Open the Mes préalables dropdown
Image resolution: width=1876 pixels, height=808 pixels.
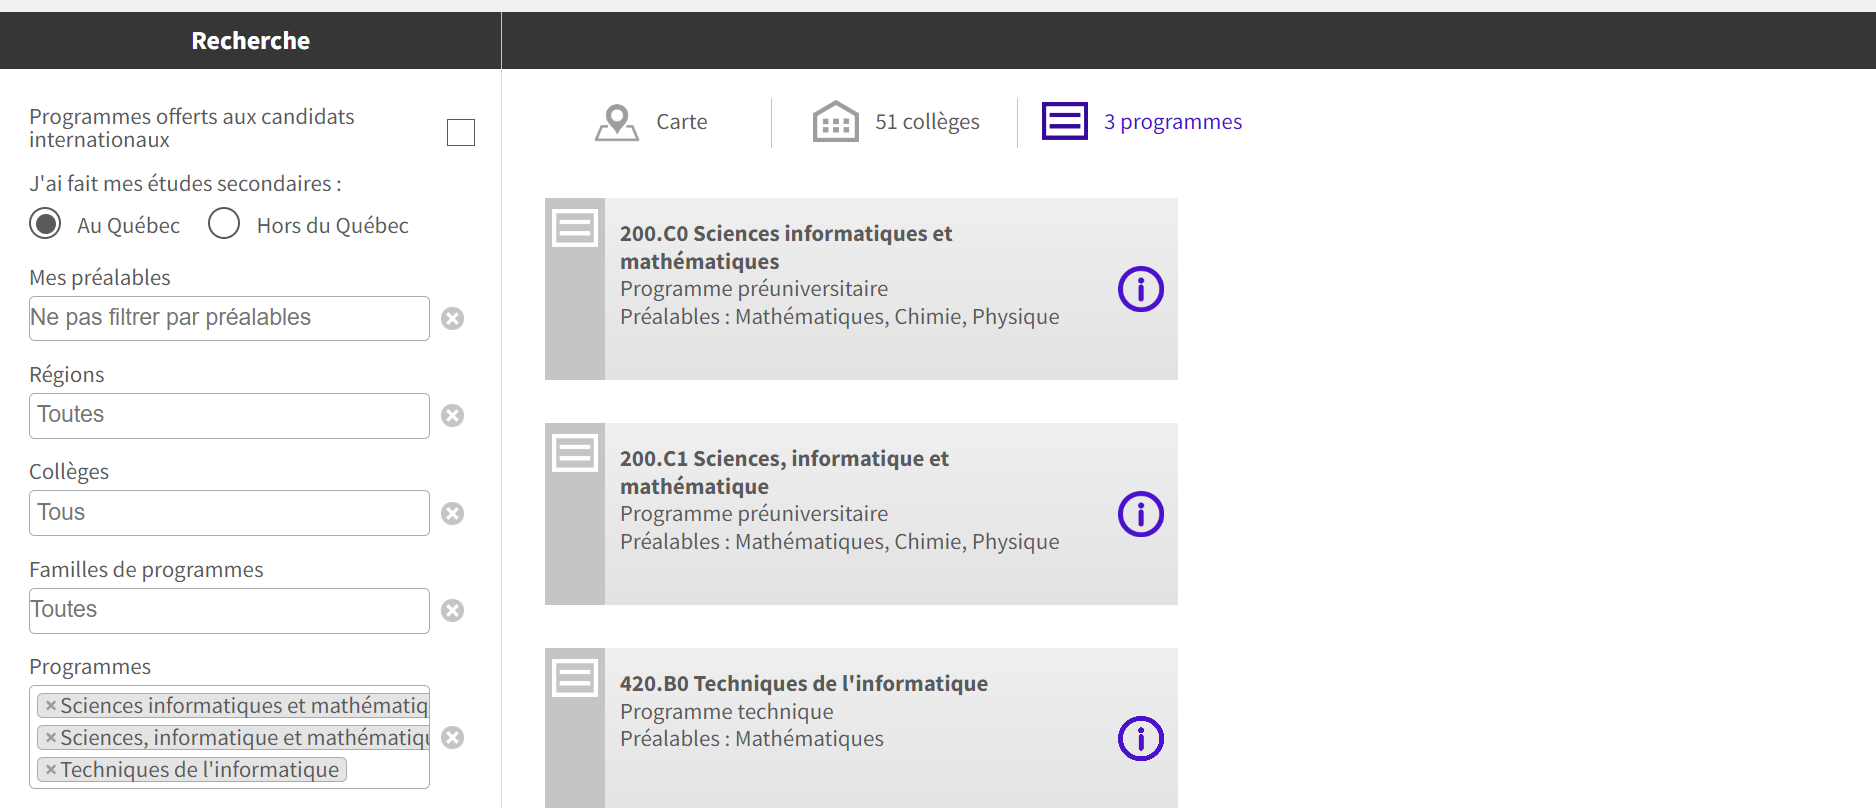[x=229, y=318]
